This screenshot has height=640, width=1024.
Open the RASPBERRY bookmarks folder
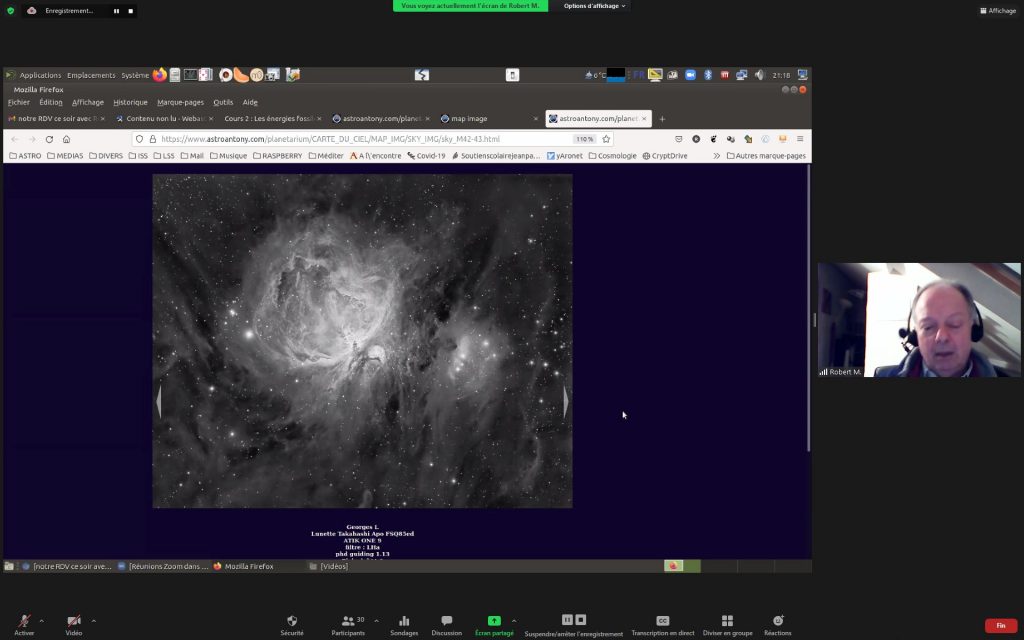coord(278,156)
